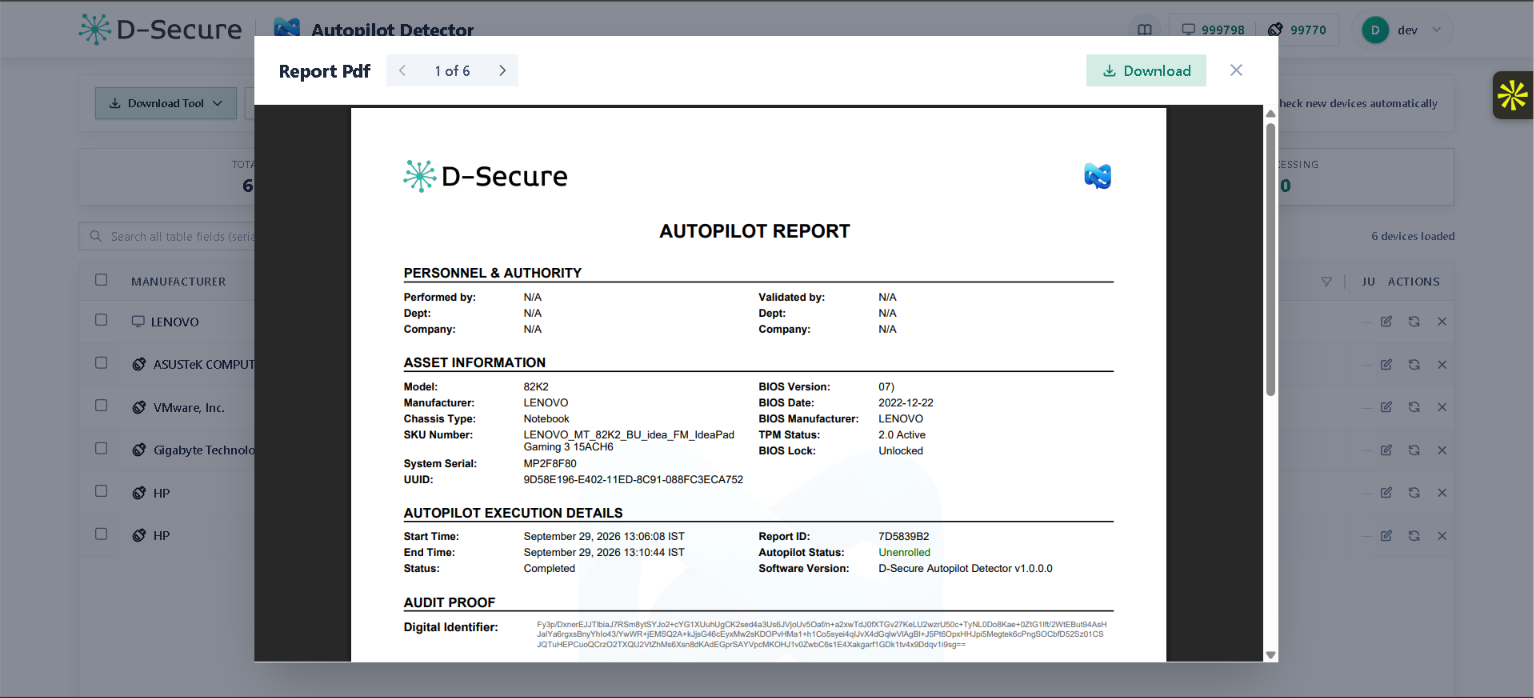Click the ACTIONS column header

1413,282
